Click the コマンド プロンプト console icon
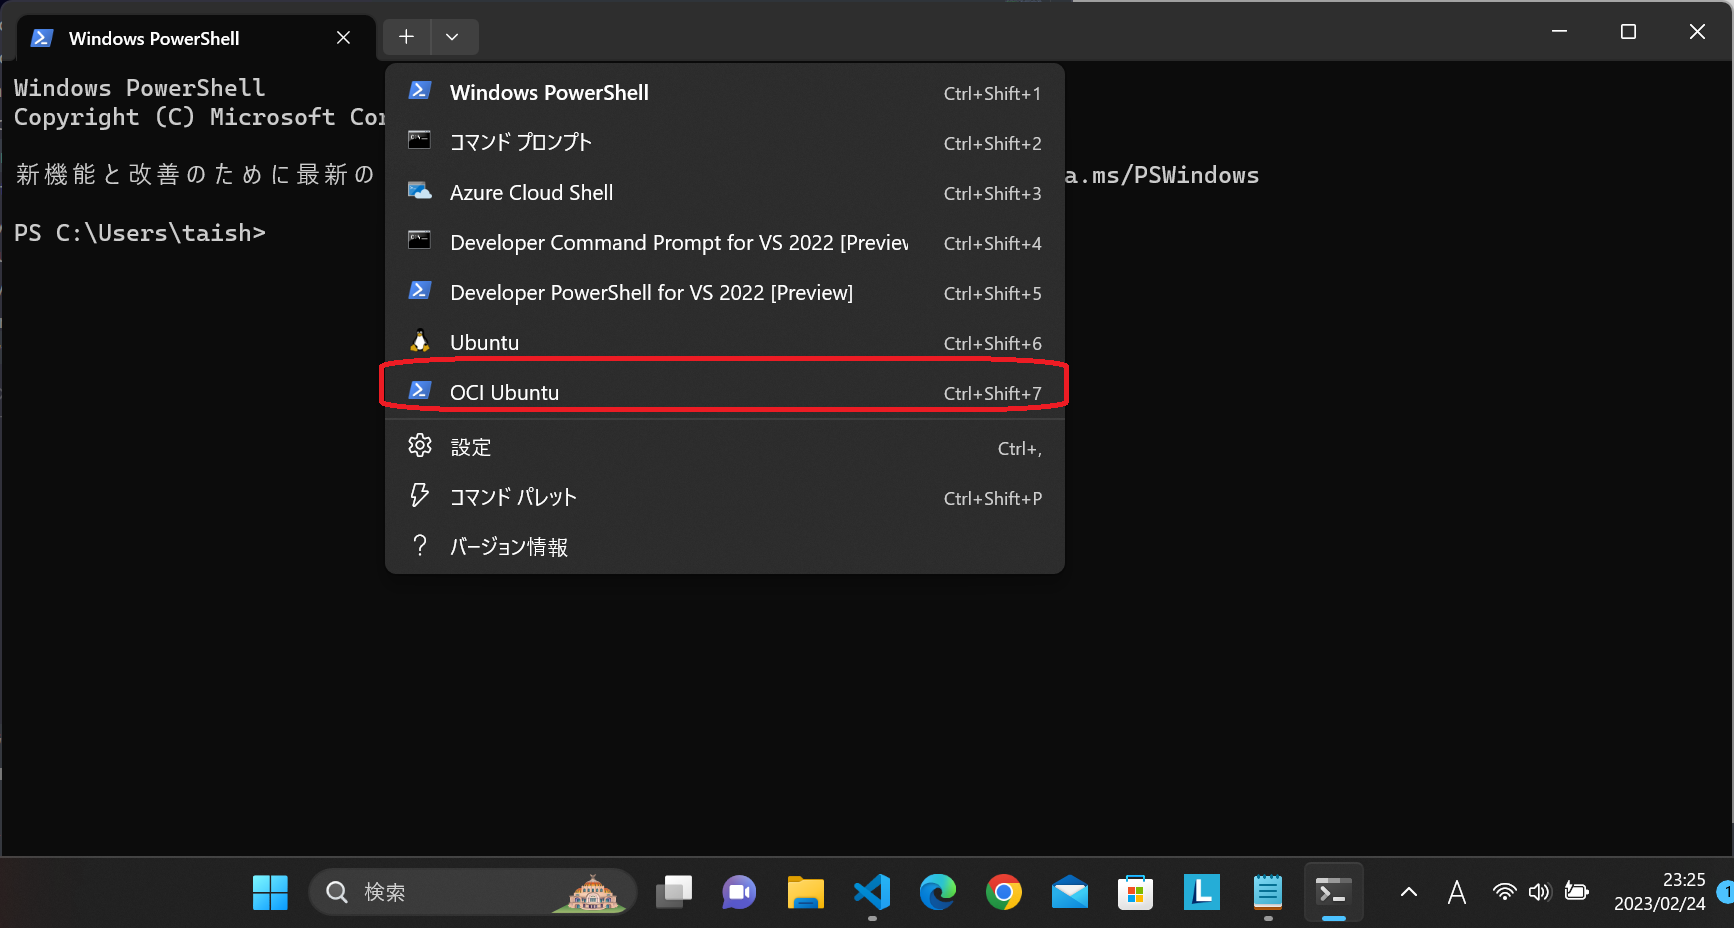The image size is (1734, 928). click(420, 140)
